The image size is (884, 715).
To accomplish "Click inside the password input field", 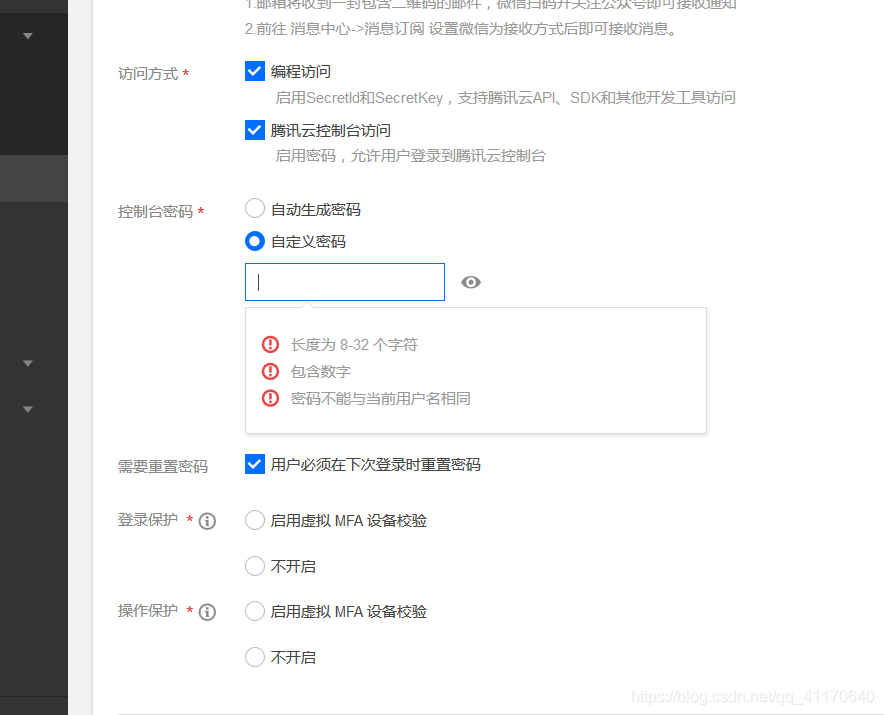I will [344, 282].
